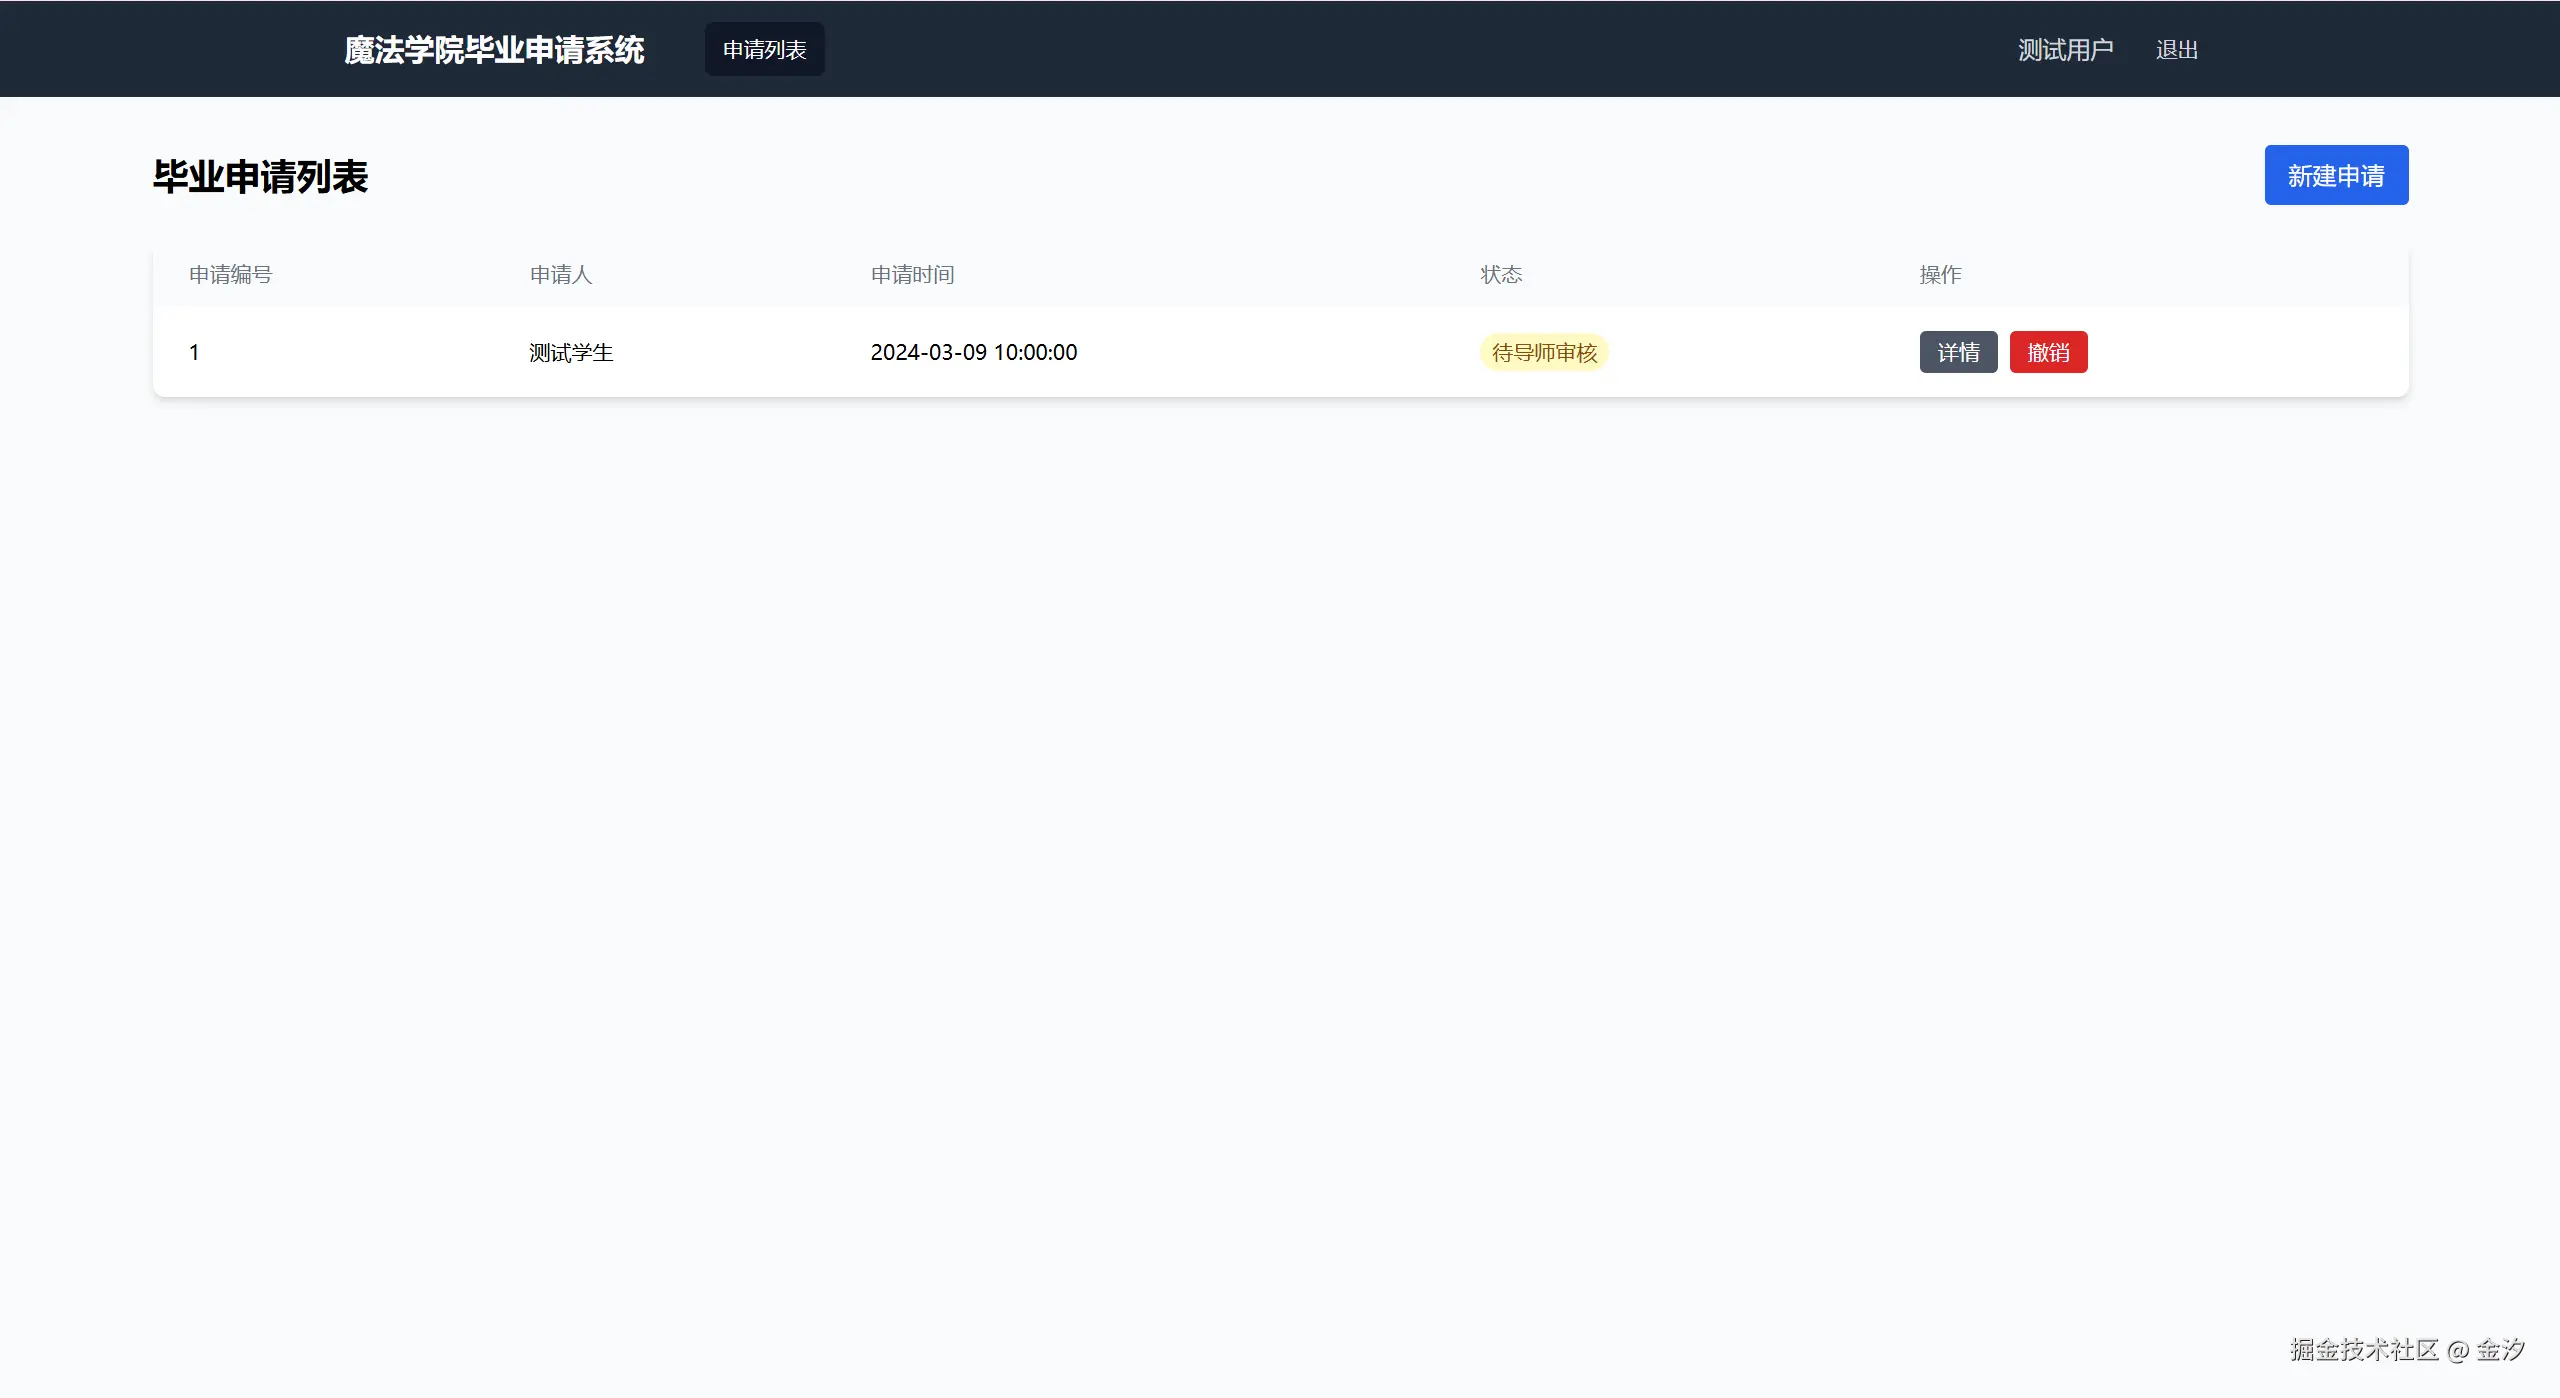Click the 毕业申请列表 page heading

point(260,177)
